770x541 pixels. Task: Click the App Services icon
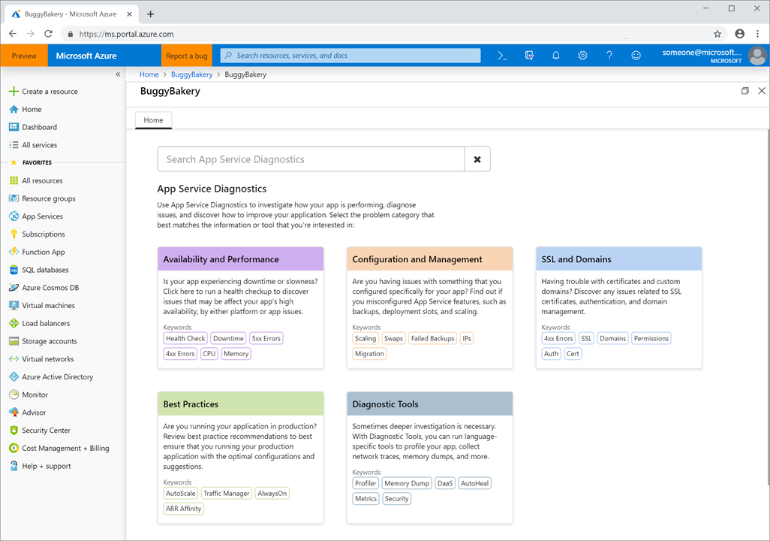coord(14,216)
